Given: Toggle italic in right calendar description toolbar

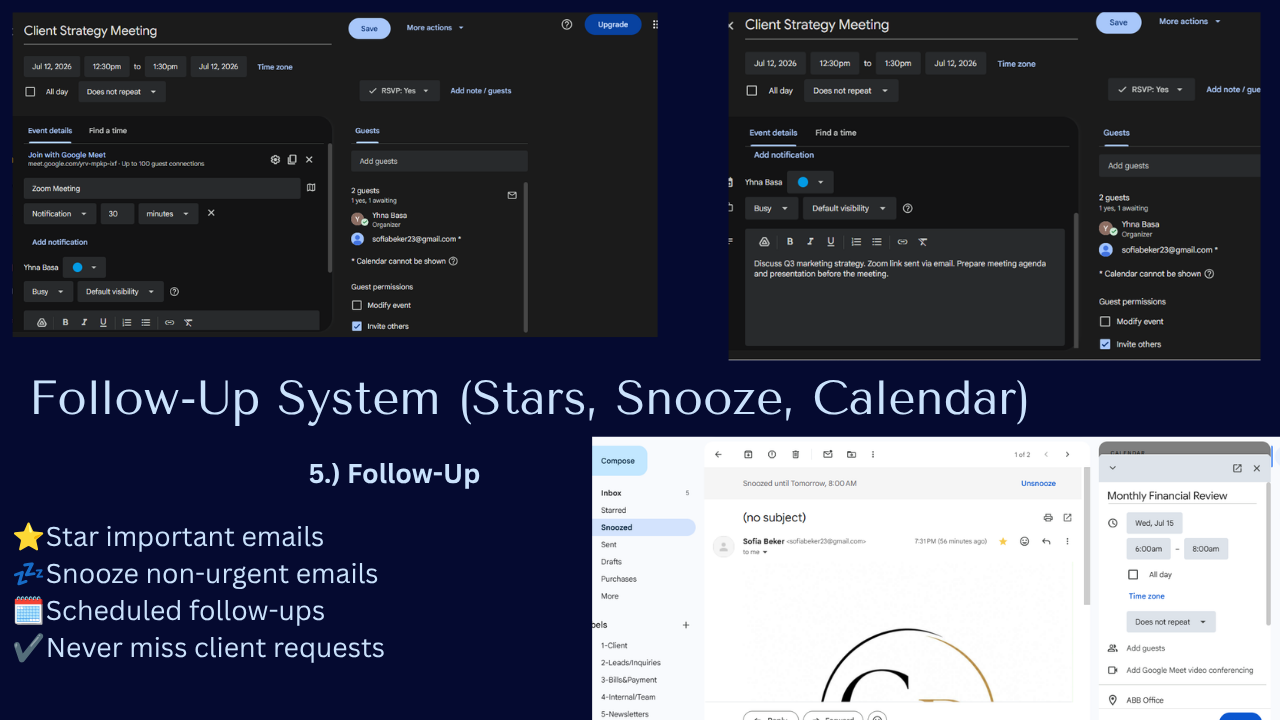Looking at the screenshot, I should click(x=809, y=241).
